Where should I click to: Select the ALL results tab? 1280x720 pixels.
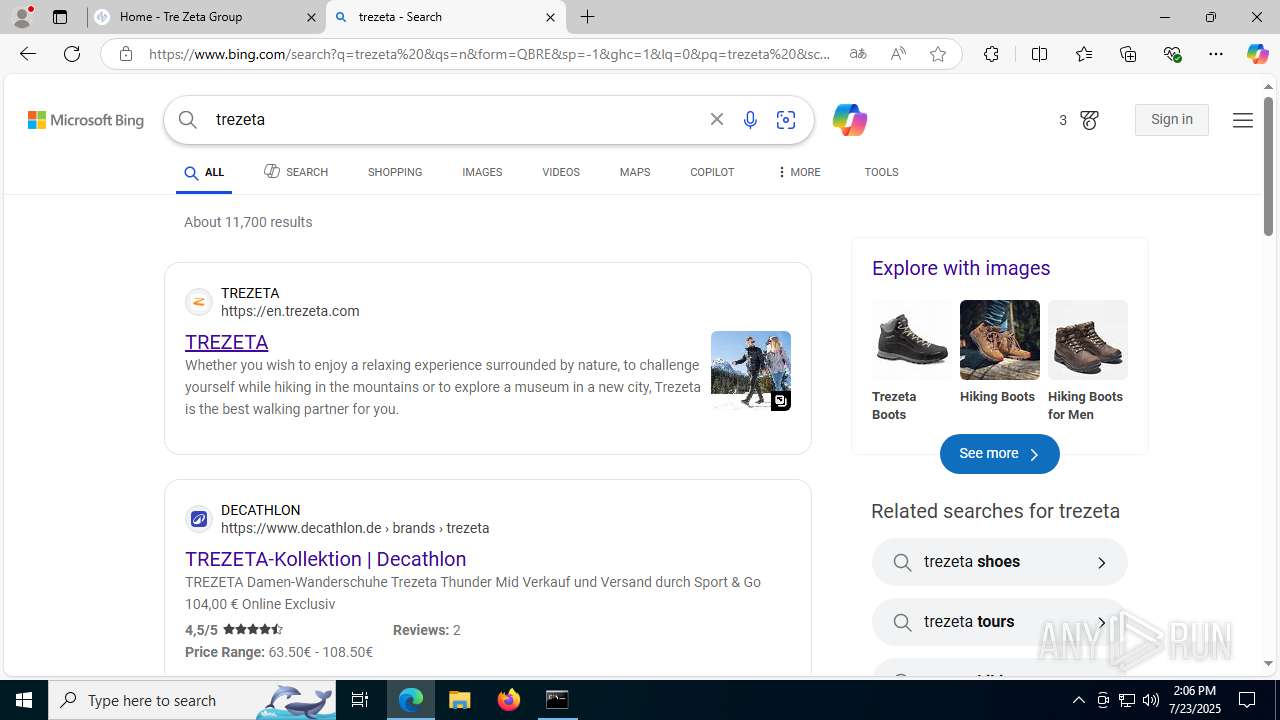coord(204,173)
